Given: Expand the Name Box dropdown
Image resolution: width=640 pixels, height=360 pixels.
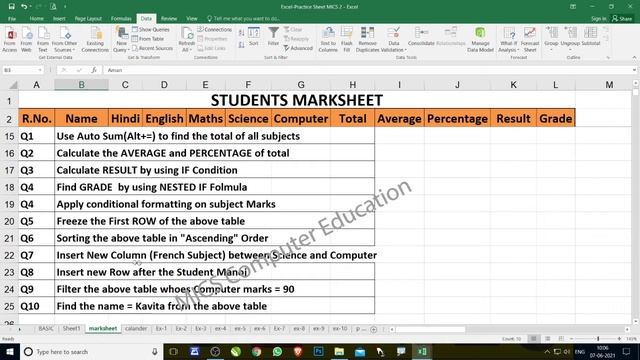Looking at the screenshot, I should [40, 70].
